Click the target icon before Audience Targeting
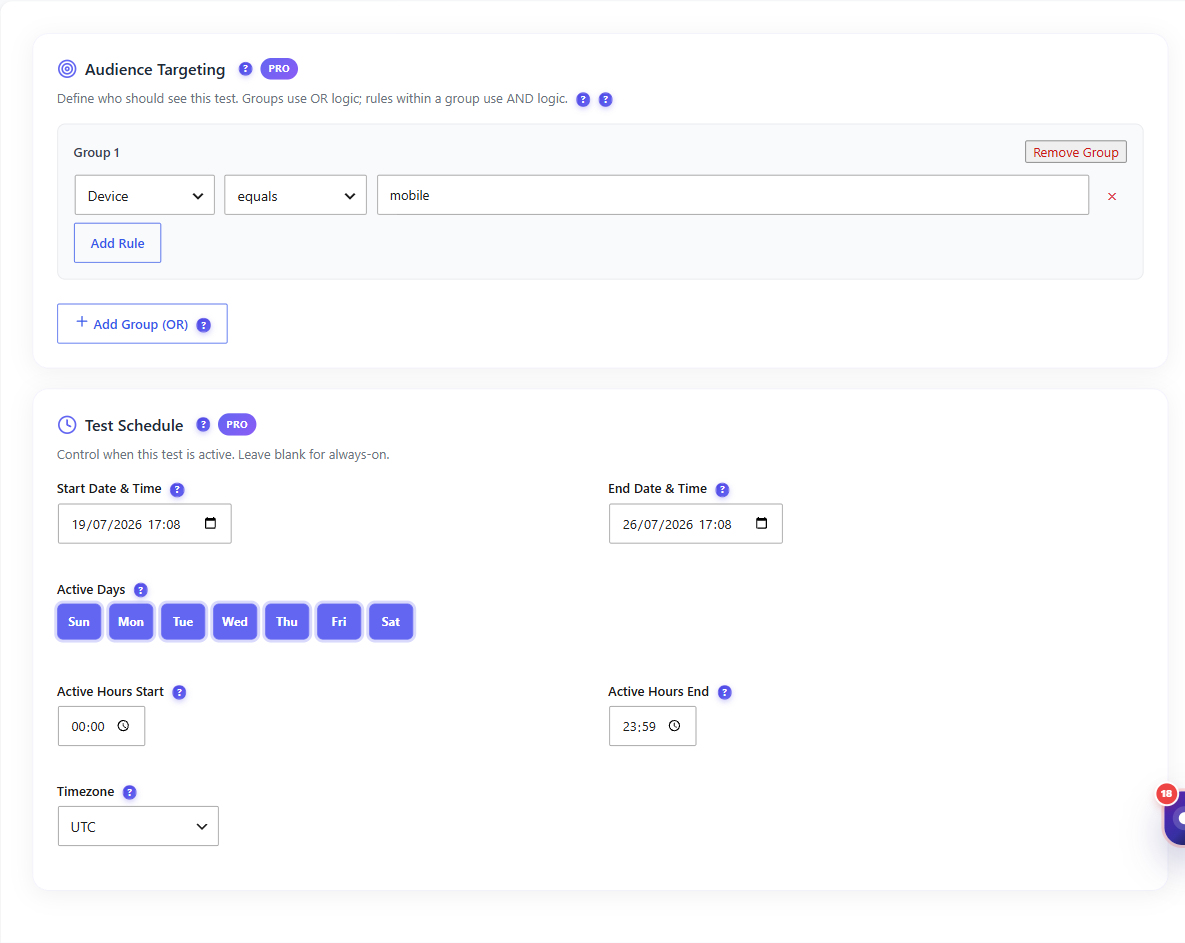Image resolution: width=1185 pixels, height=943 pixels. tap(67, 69)
